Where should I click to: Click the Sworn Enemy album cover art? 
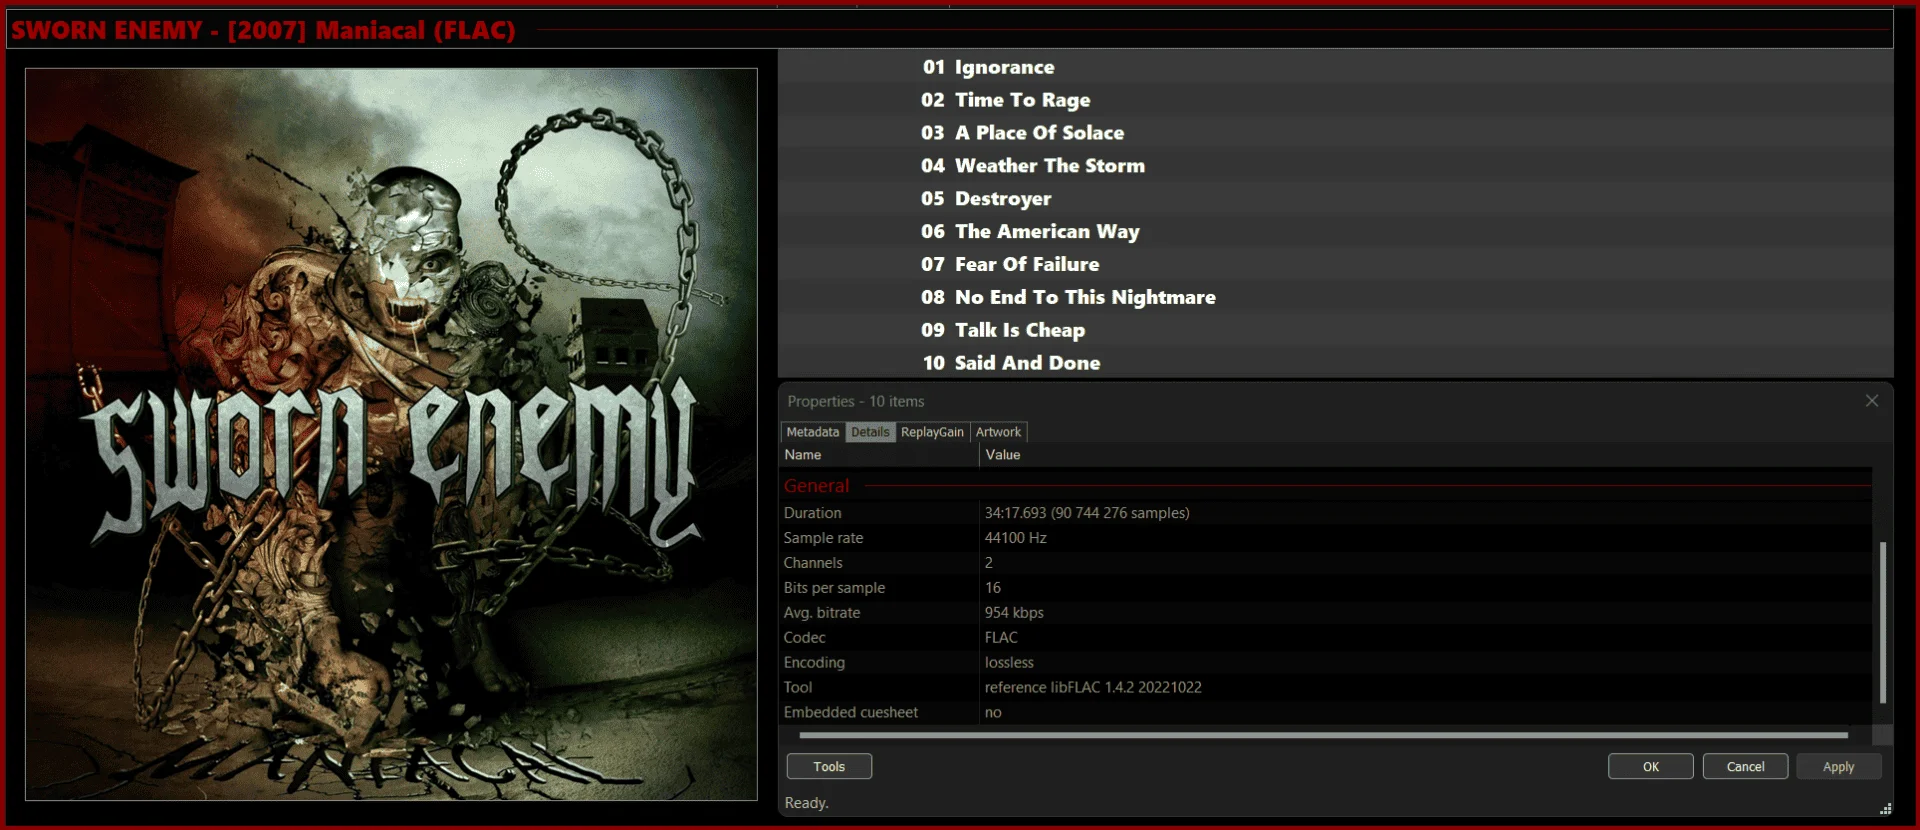[391, 434]
